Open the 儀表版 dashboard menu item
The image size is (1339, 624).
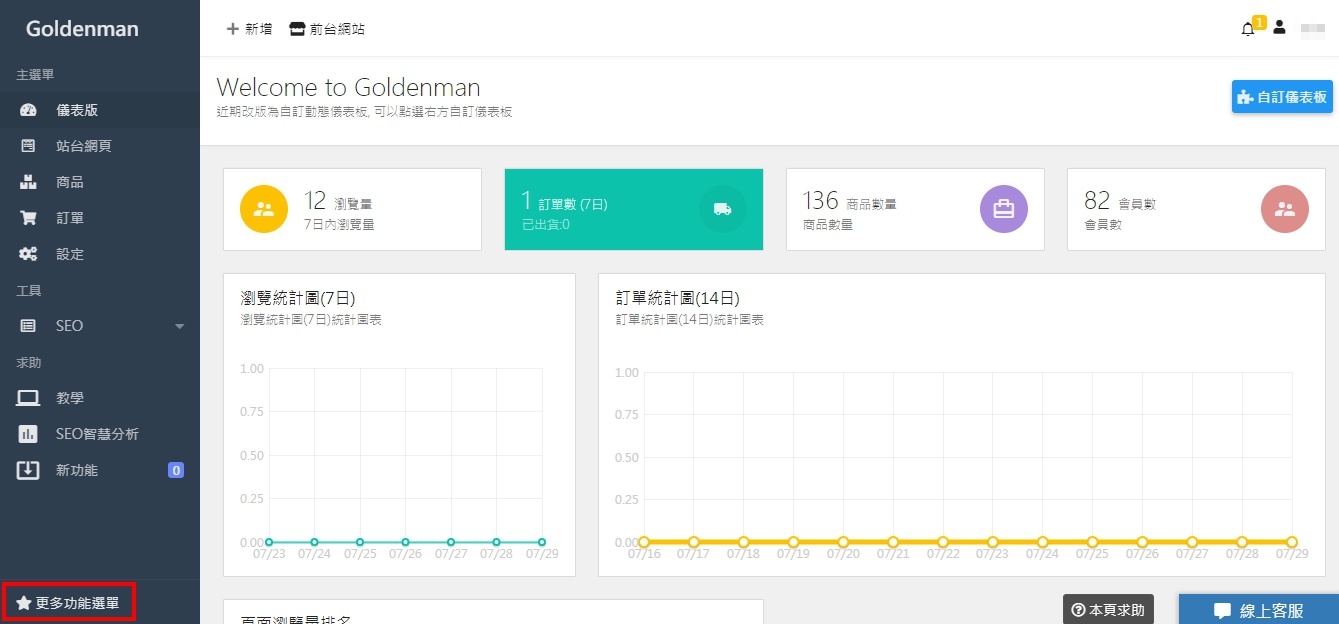point(100,110)
